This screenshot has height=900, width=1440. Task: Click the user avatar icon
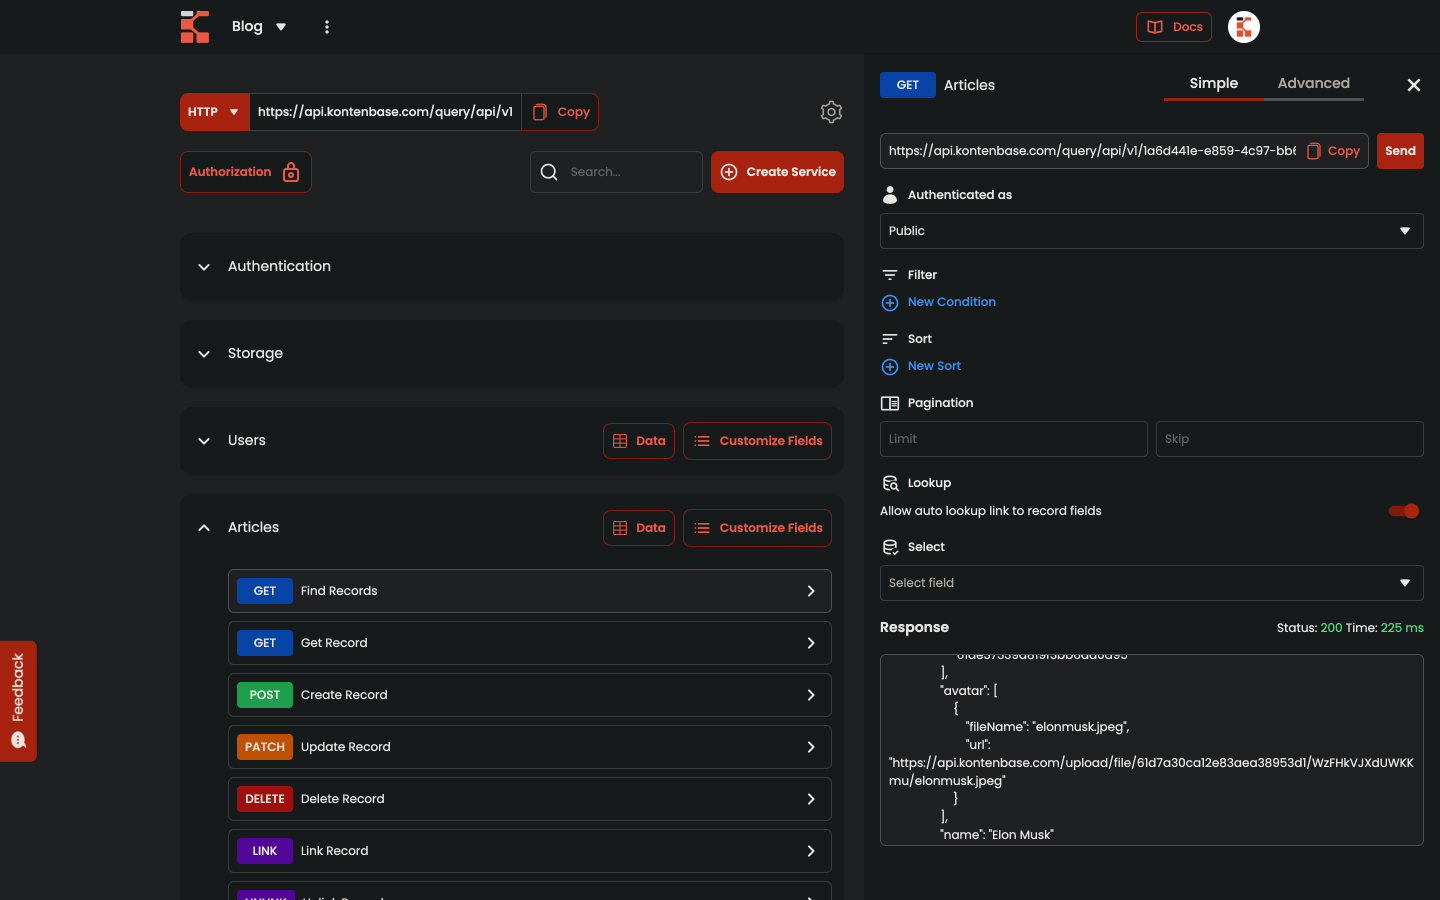click(1243, 27)
